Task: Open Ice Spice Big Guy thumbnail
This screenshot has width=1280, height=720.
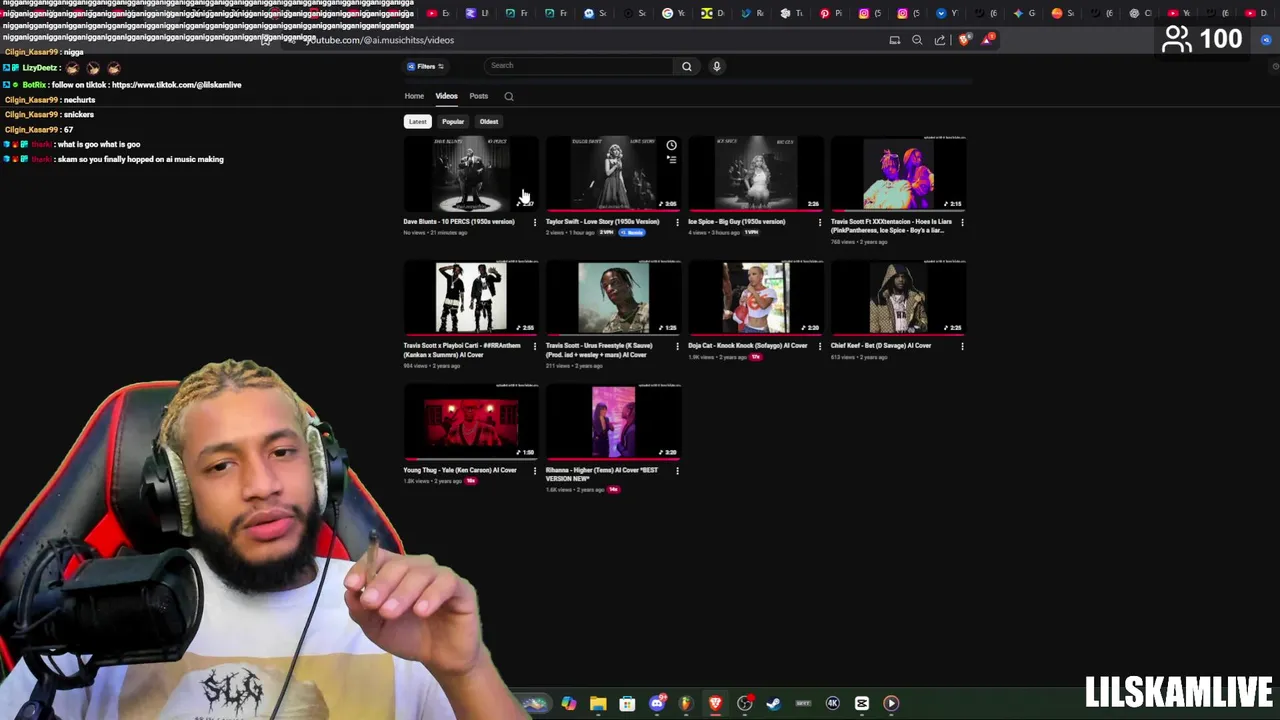Action: pos(755,173)
